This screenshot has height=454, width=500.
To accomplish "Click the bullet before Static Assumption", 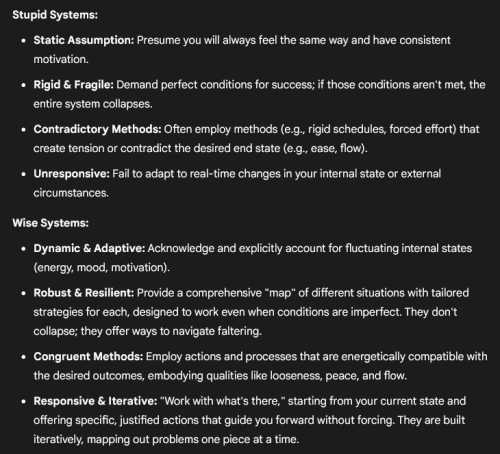I will (23, 41).
